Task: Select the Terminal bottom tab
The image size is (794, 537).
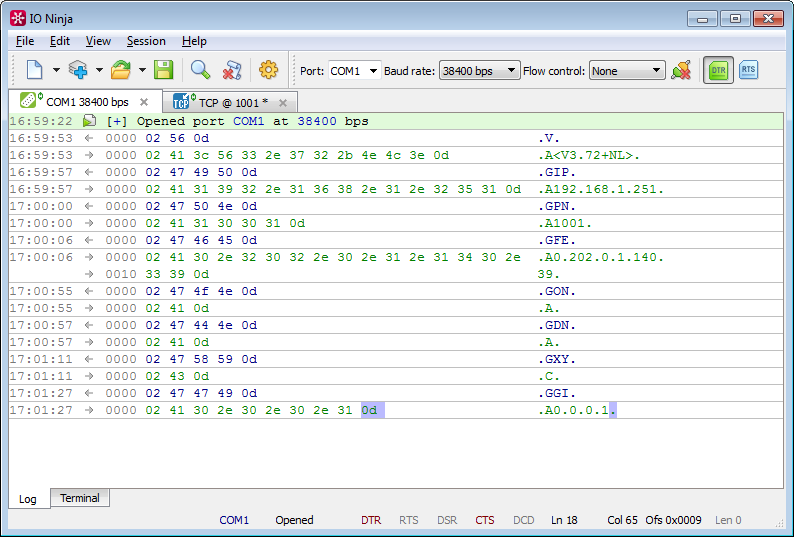Action: (80, 498)
